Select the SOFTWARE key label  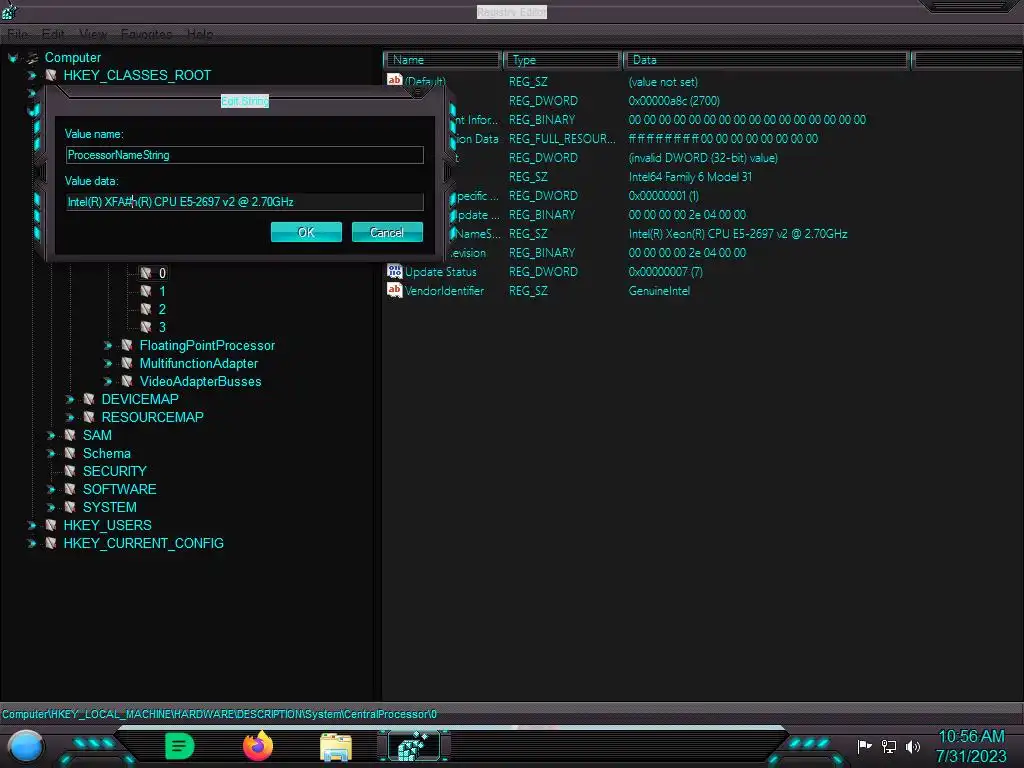[x=120, y=489]
